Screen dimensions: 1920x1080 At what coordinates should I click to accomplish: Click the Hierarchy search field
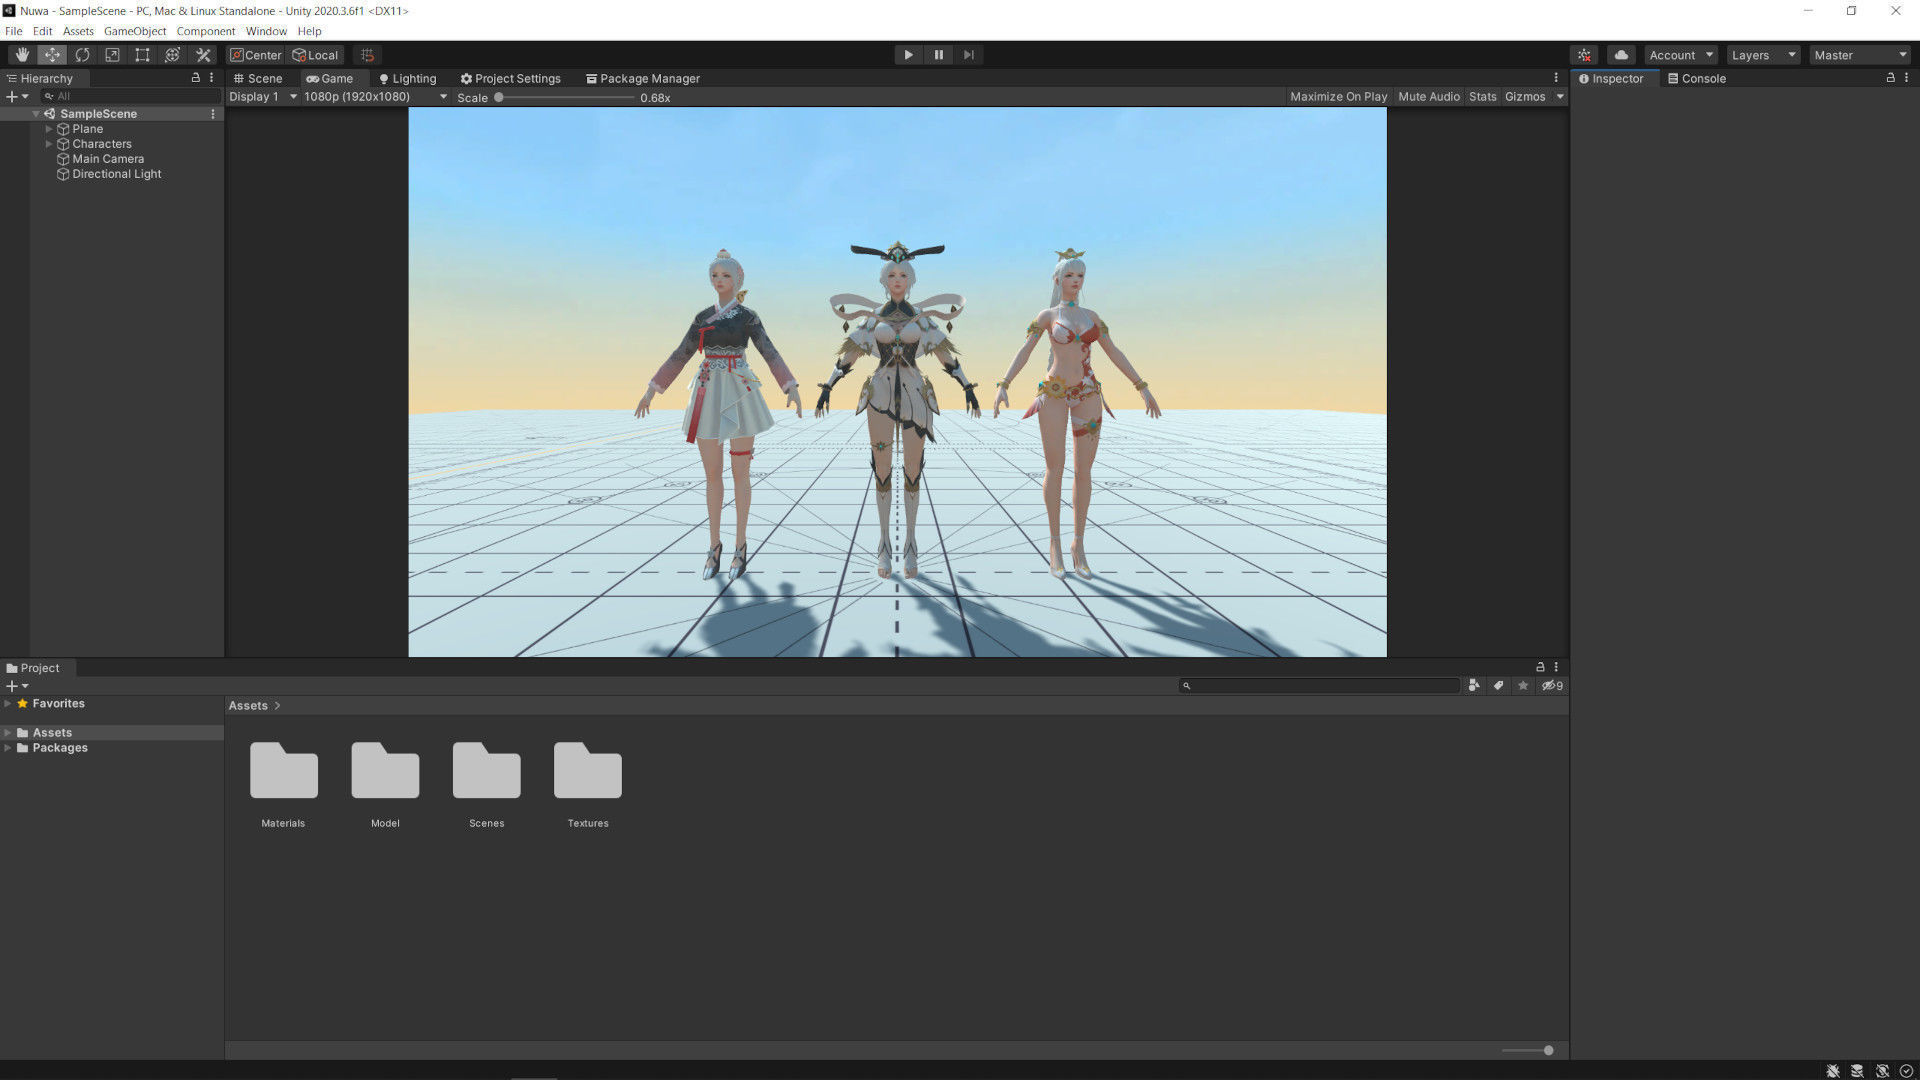pos(130,97)
